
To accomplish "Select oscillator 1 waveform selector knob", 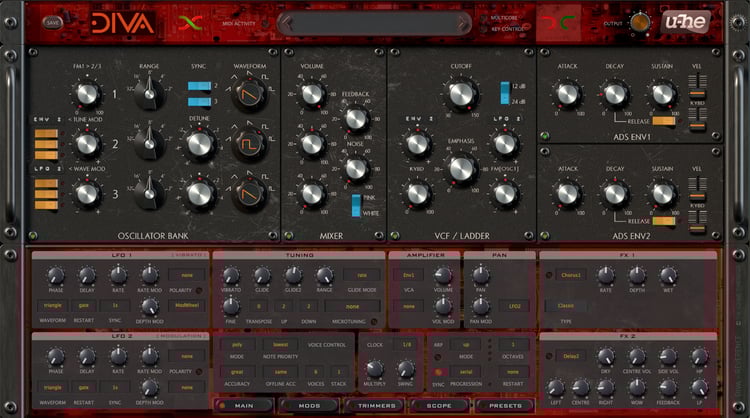I will coord(249,95).
